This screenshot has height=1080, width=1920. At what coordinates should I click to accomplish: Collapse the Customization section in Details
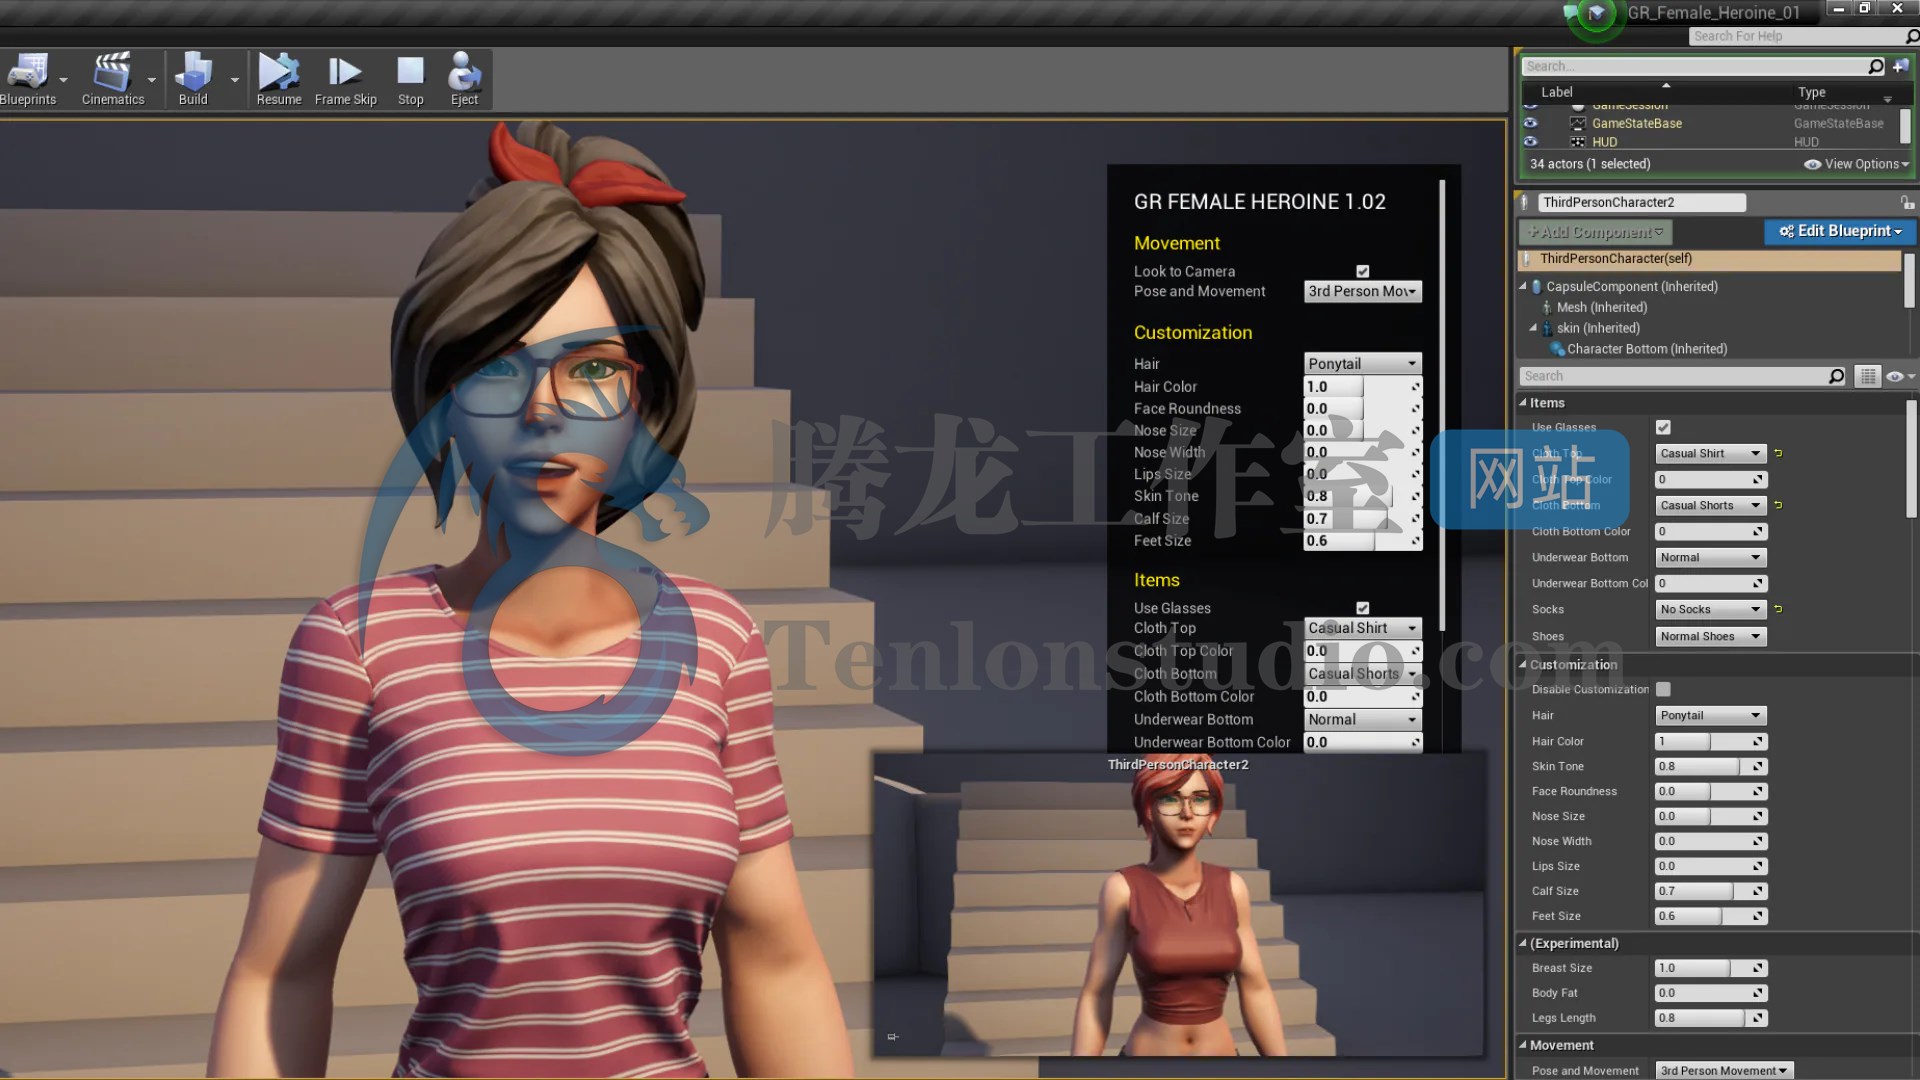tap(1523, 664)
